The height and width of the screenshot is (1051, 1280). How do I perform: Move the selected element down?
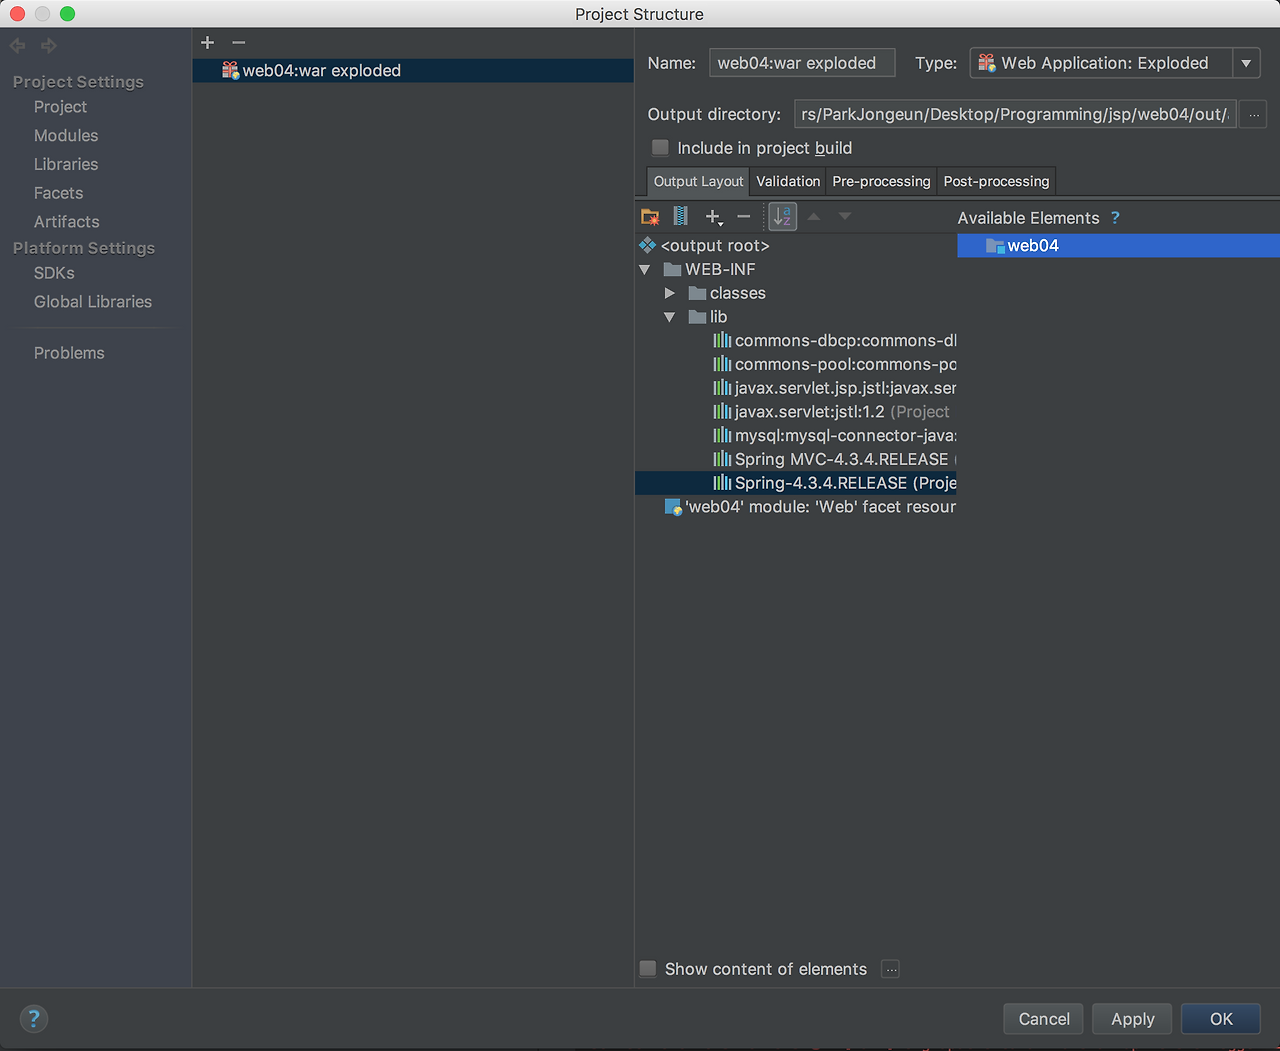[845, 216]
